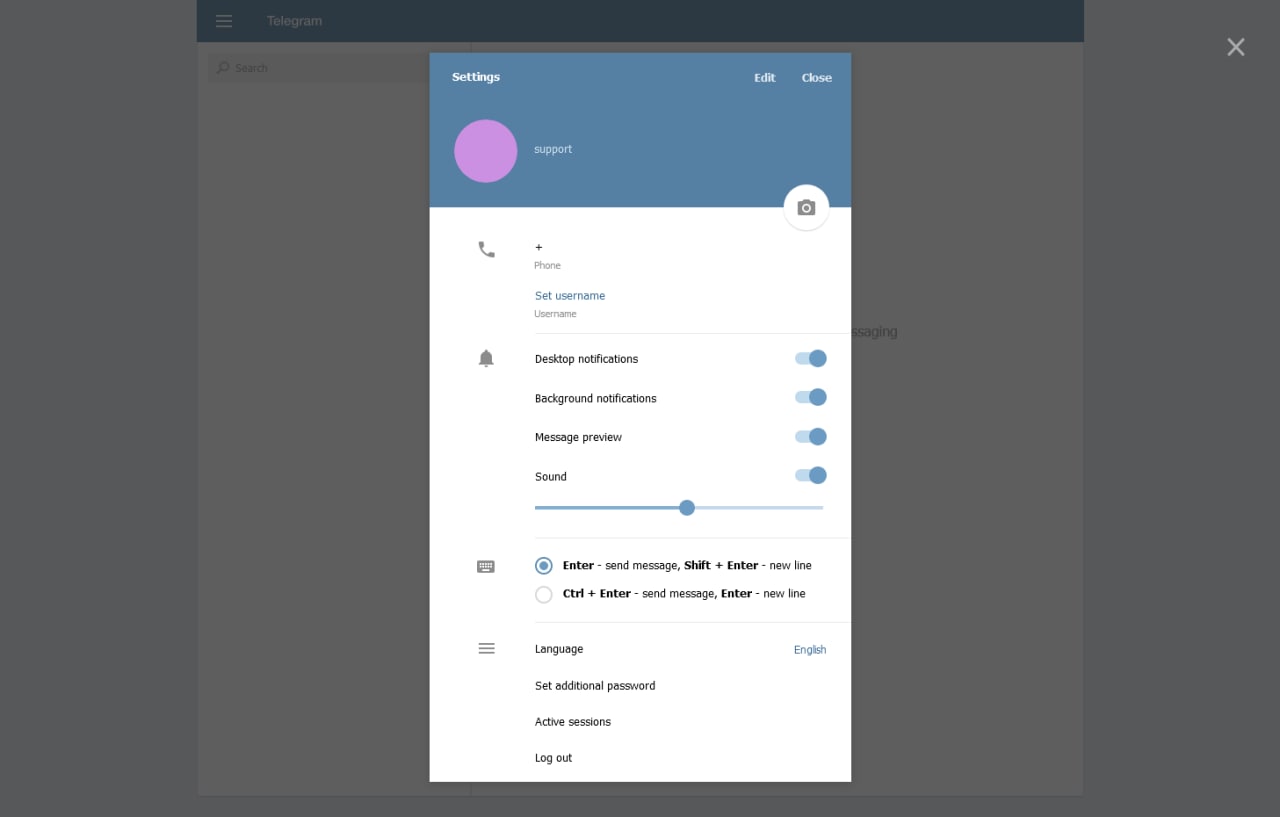Click the purple profile avatar
Image resolution: width=1280 pixels, height=817 pixels.
(x=486, y=151)
